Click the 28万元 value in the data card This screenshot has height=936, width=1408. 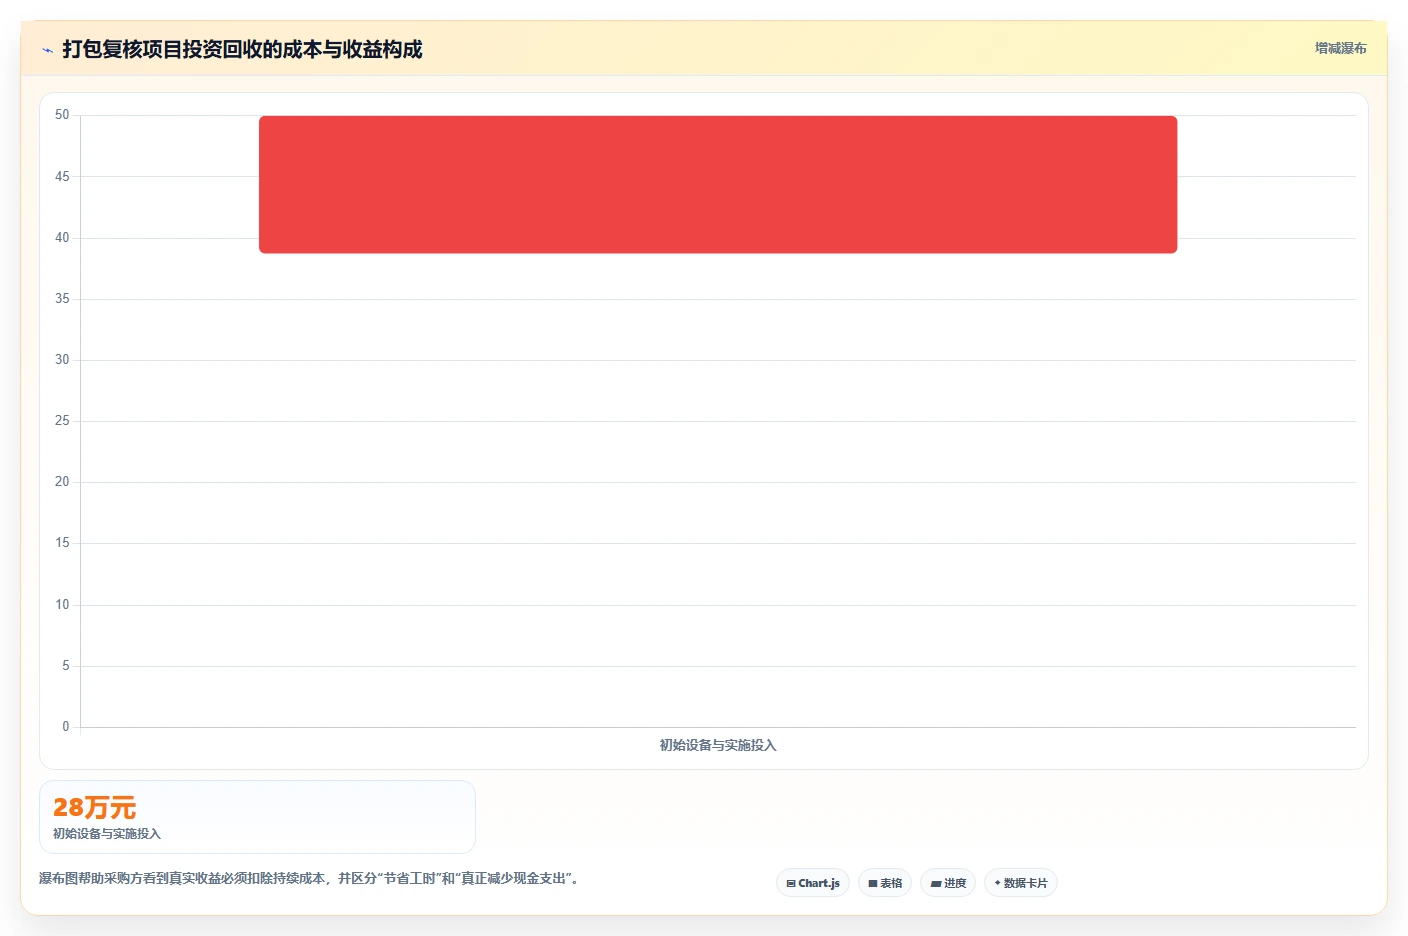(94, 807)
